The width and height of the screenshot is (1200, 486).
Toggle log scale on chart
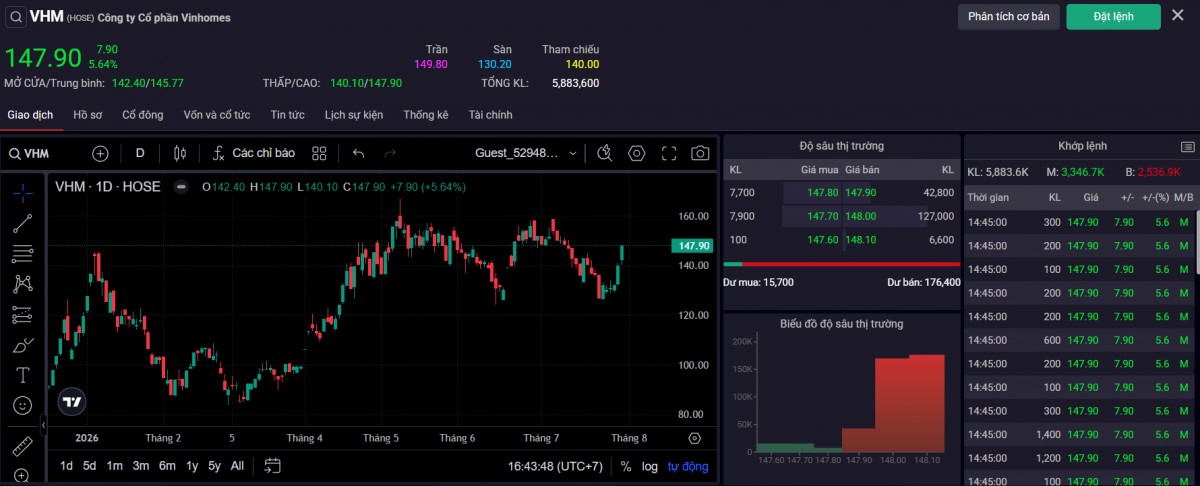tap(650, 466)
